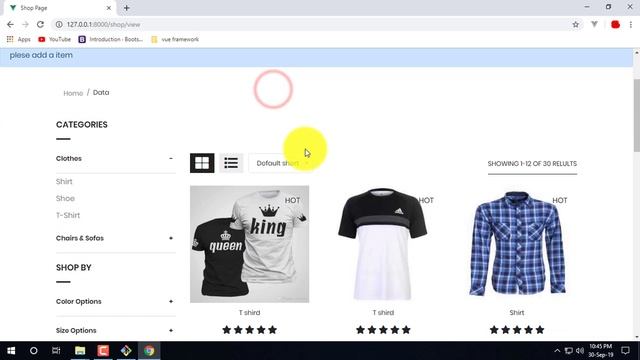640x360 pixels.
Task: Click the browser forward arrow
Action: (x=25, y=24)
